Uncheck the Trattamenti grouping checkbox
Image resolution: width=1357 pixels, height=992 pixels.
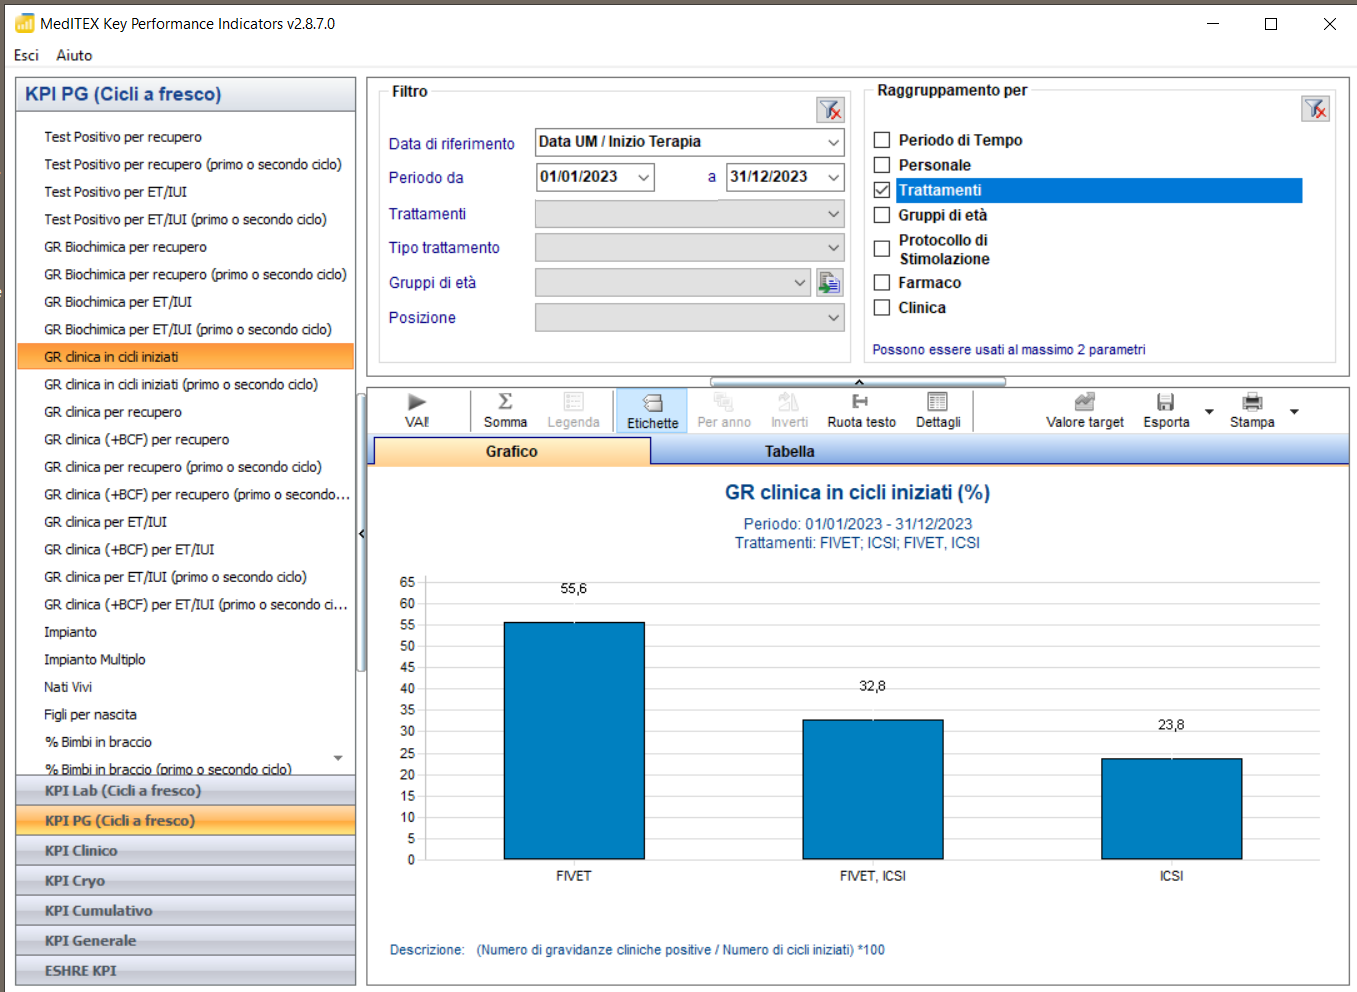882,190
